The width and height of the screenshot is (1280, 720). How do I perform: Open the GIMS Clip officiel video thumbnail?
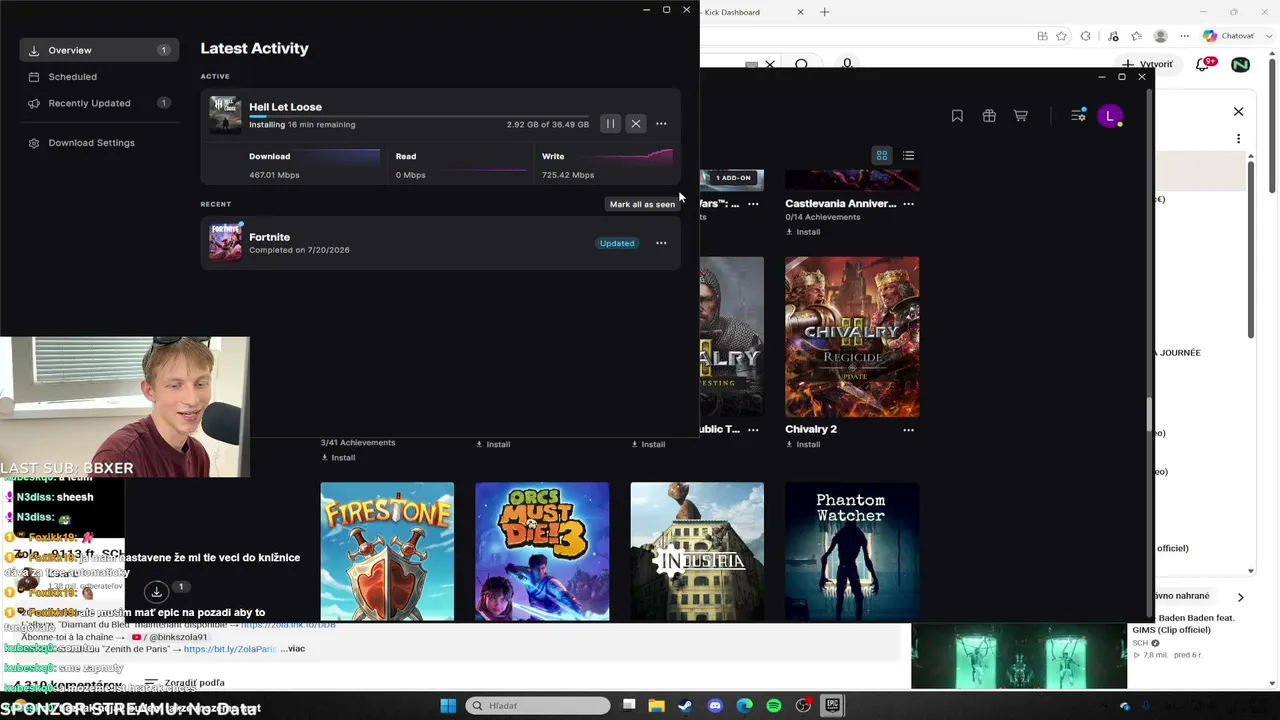pyautogui.click(x=1019, y=657)
